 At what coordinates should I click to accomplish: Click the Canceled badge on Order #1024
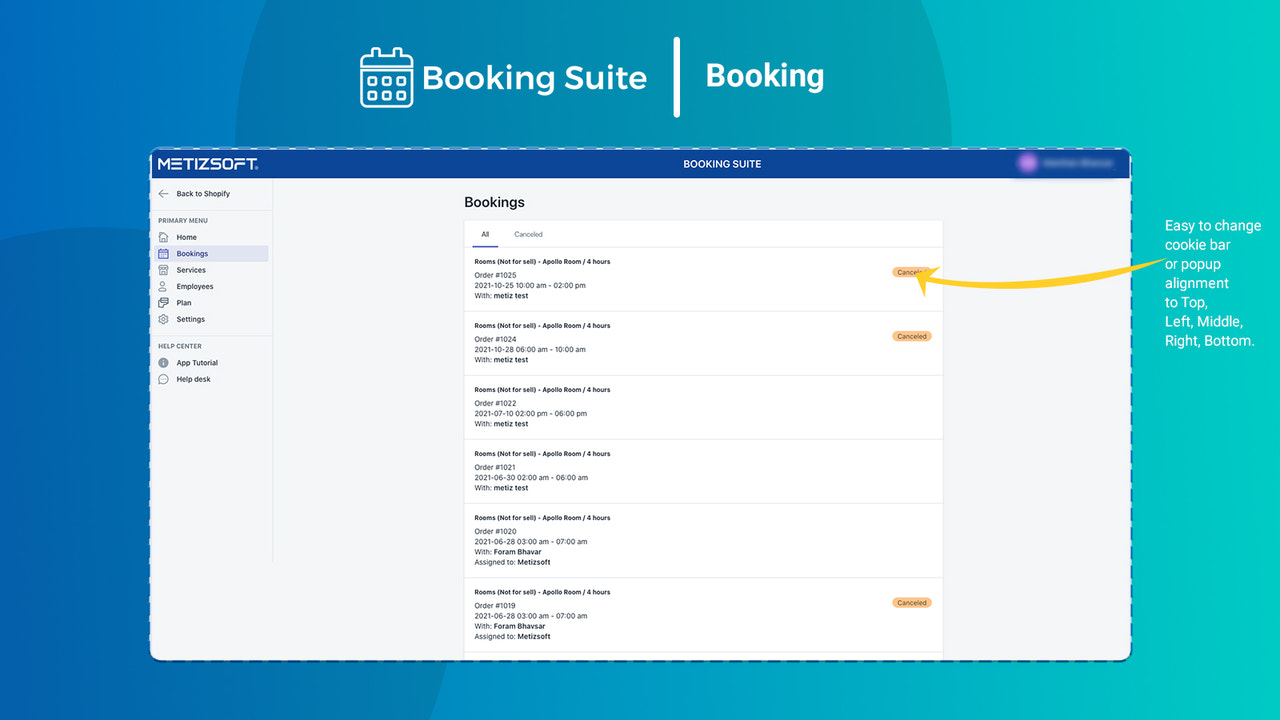911,336
